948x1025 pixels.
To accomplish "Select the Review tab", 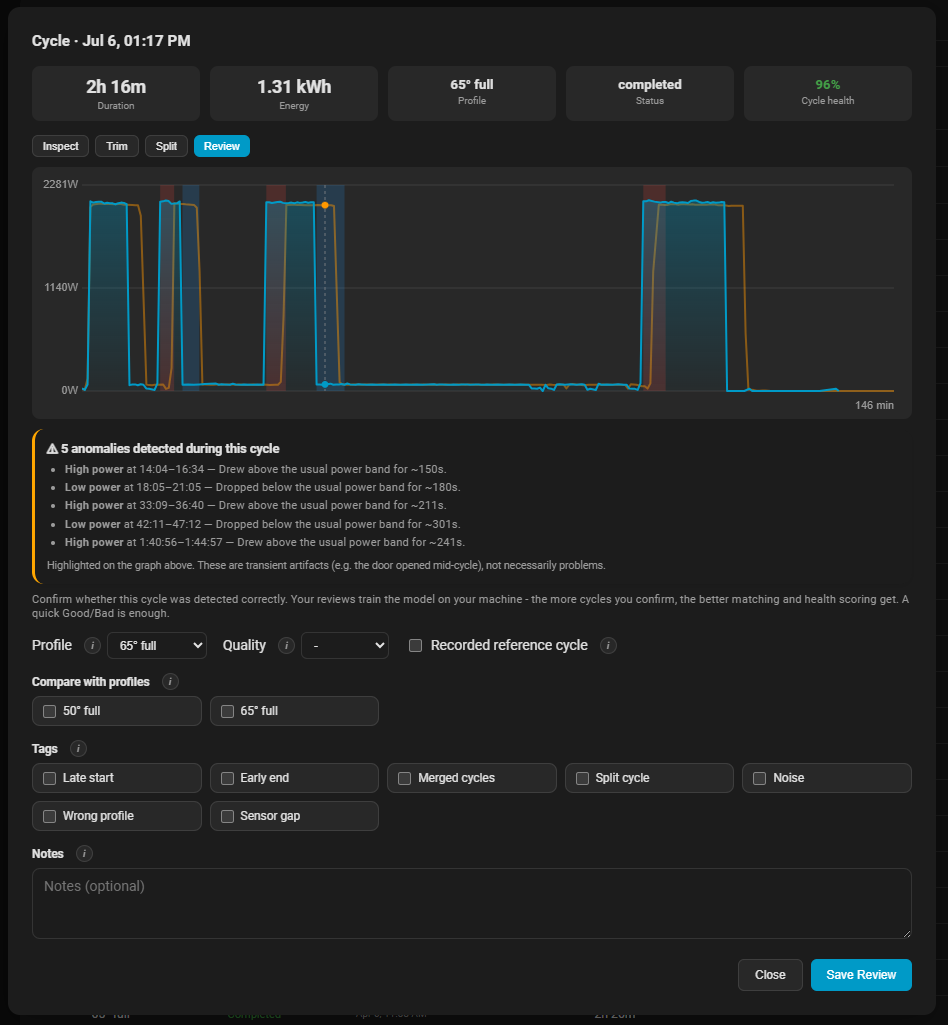I will (x=222, y=146).
